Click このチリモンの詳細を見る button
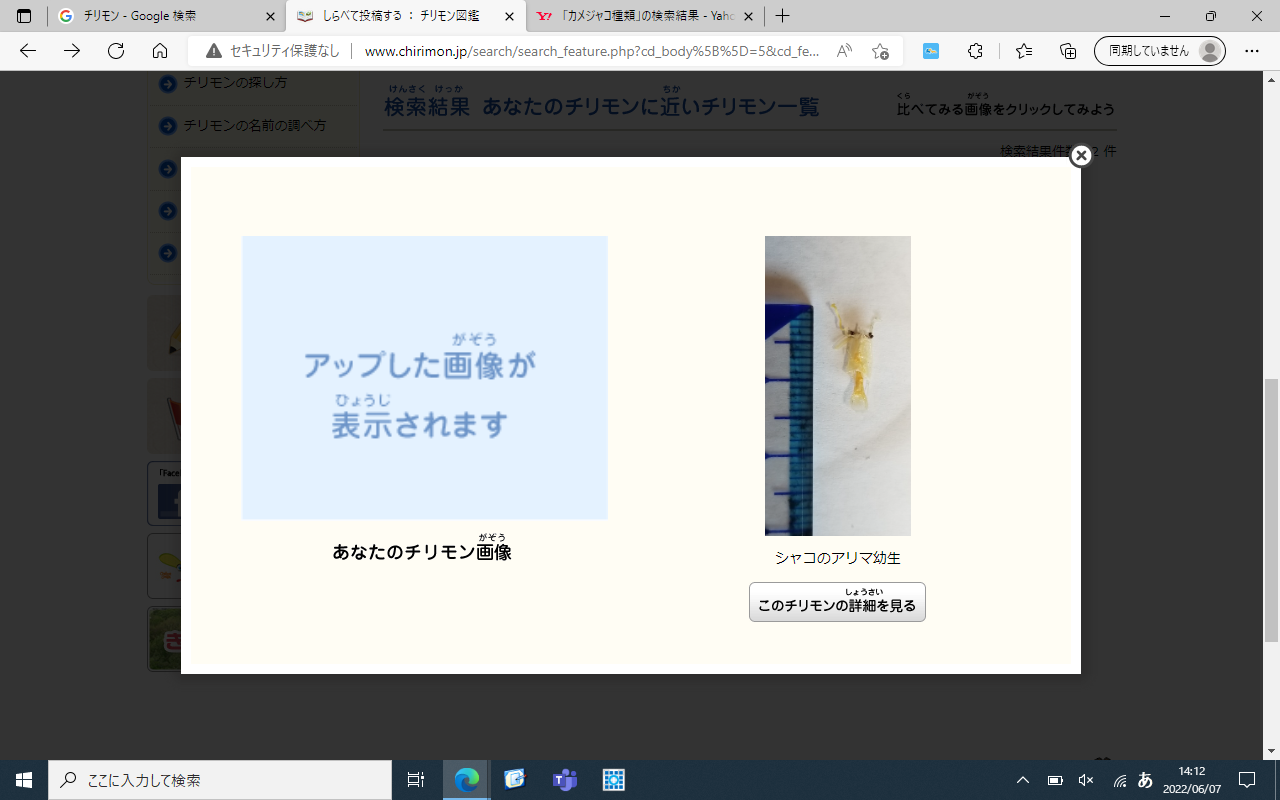Viewport: 1280px width, 800px height. tap(837, 602)
